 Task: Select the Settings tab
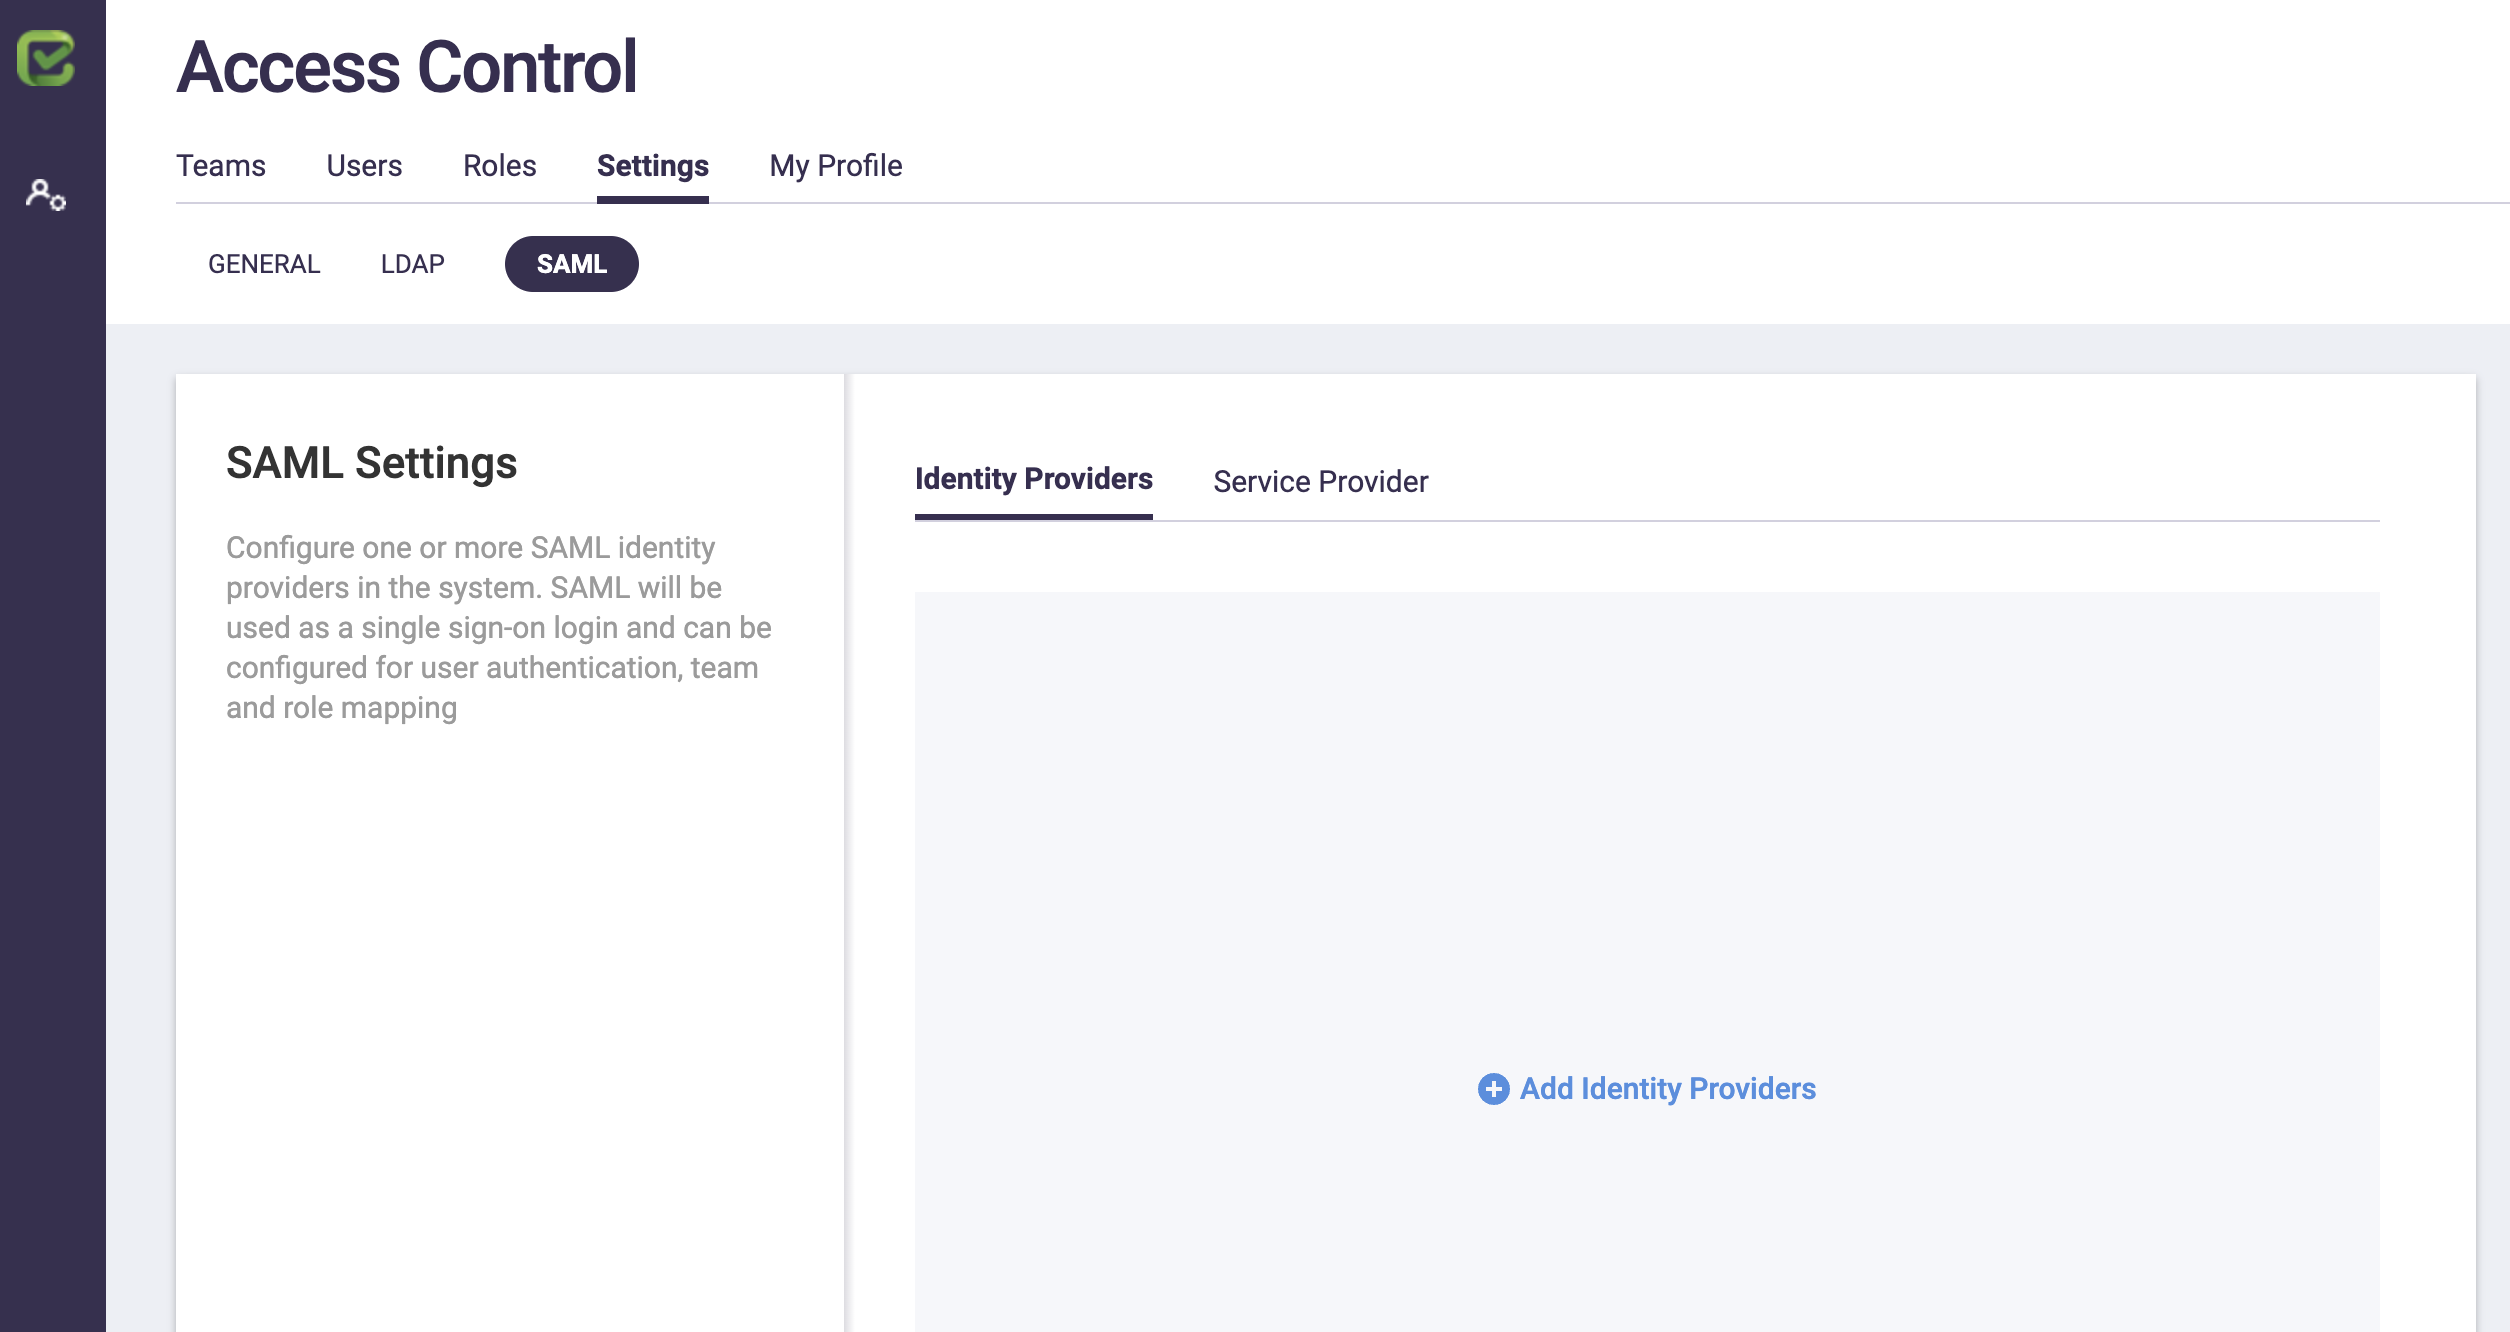(x=652, y=166)
